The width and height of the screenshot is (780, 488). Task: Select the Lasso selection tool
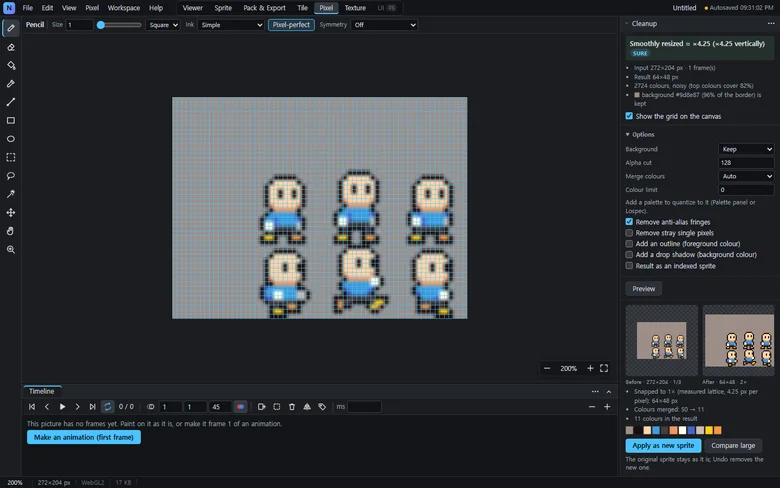(x=10, y=176)
